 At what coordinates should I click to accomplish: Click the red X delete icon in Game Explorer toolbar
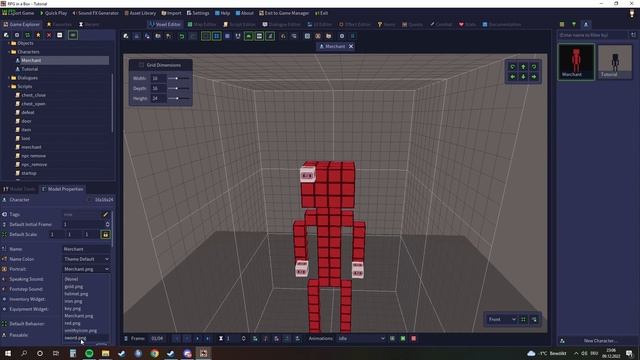click(x=49, y=36)
